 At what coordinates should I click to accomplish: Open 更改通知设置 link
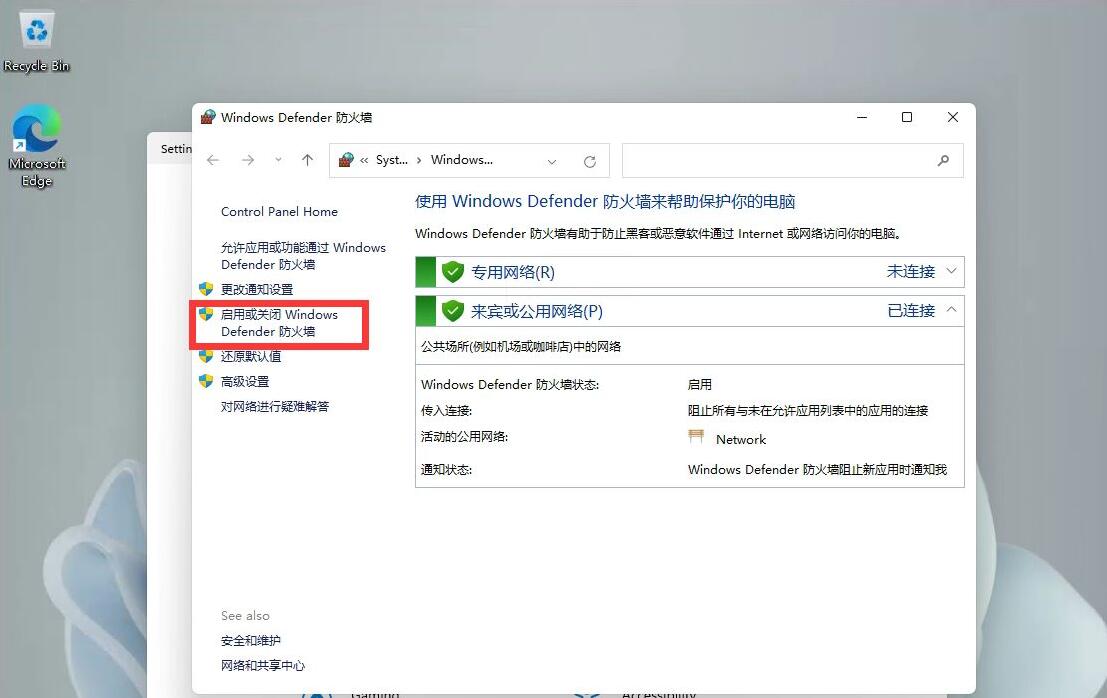point(256,289)
